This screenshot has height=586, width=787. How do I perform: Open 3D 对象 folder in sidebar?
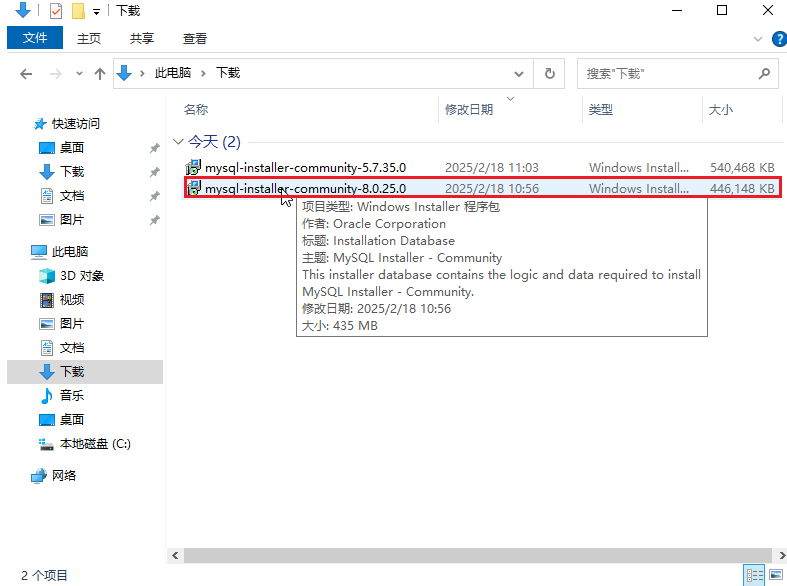[x=82, y=275]
